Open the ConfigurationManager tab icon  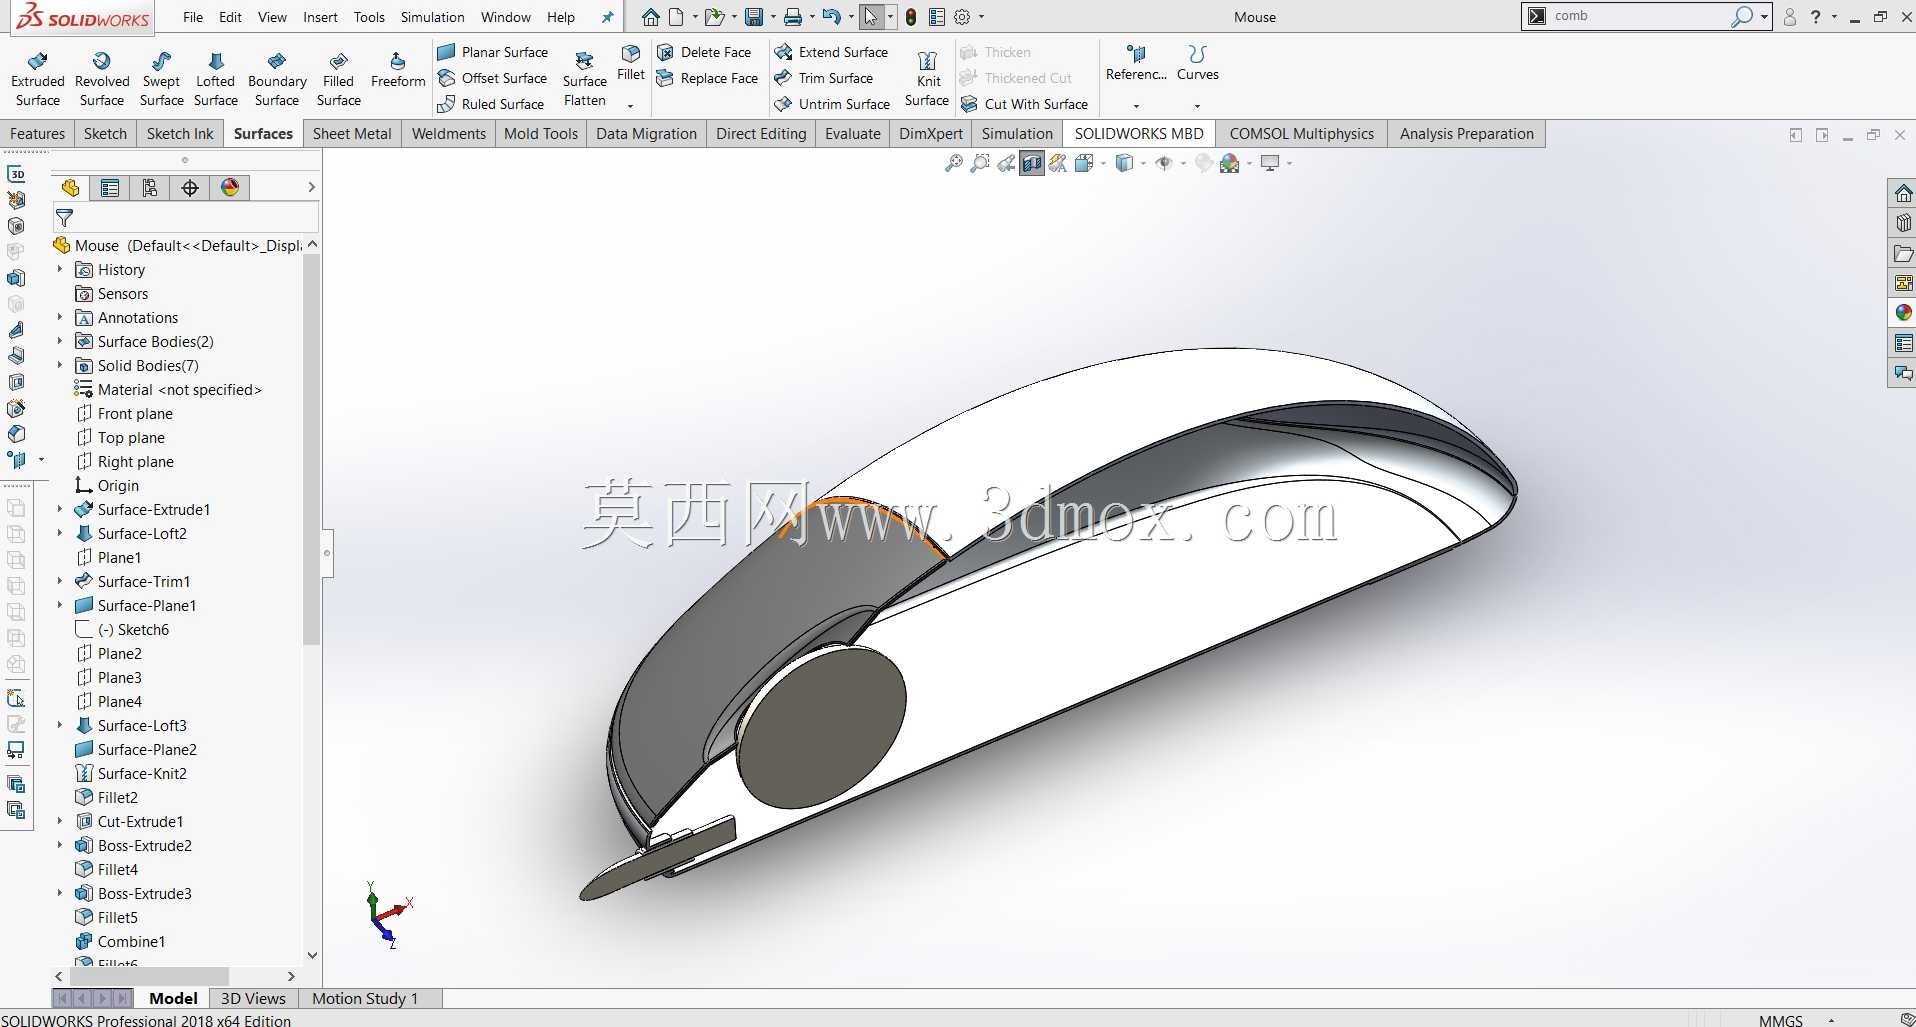click(150, 188)
